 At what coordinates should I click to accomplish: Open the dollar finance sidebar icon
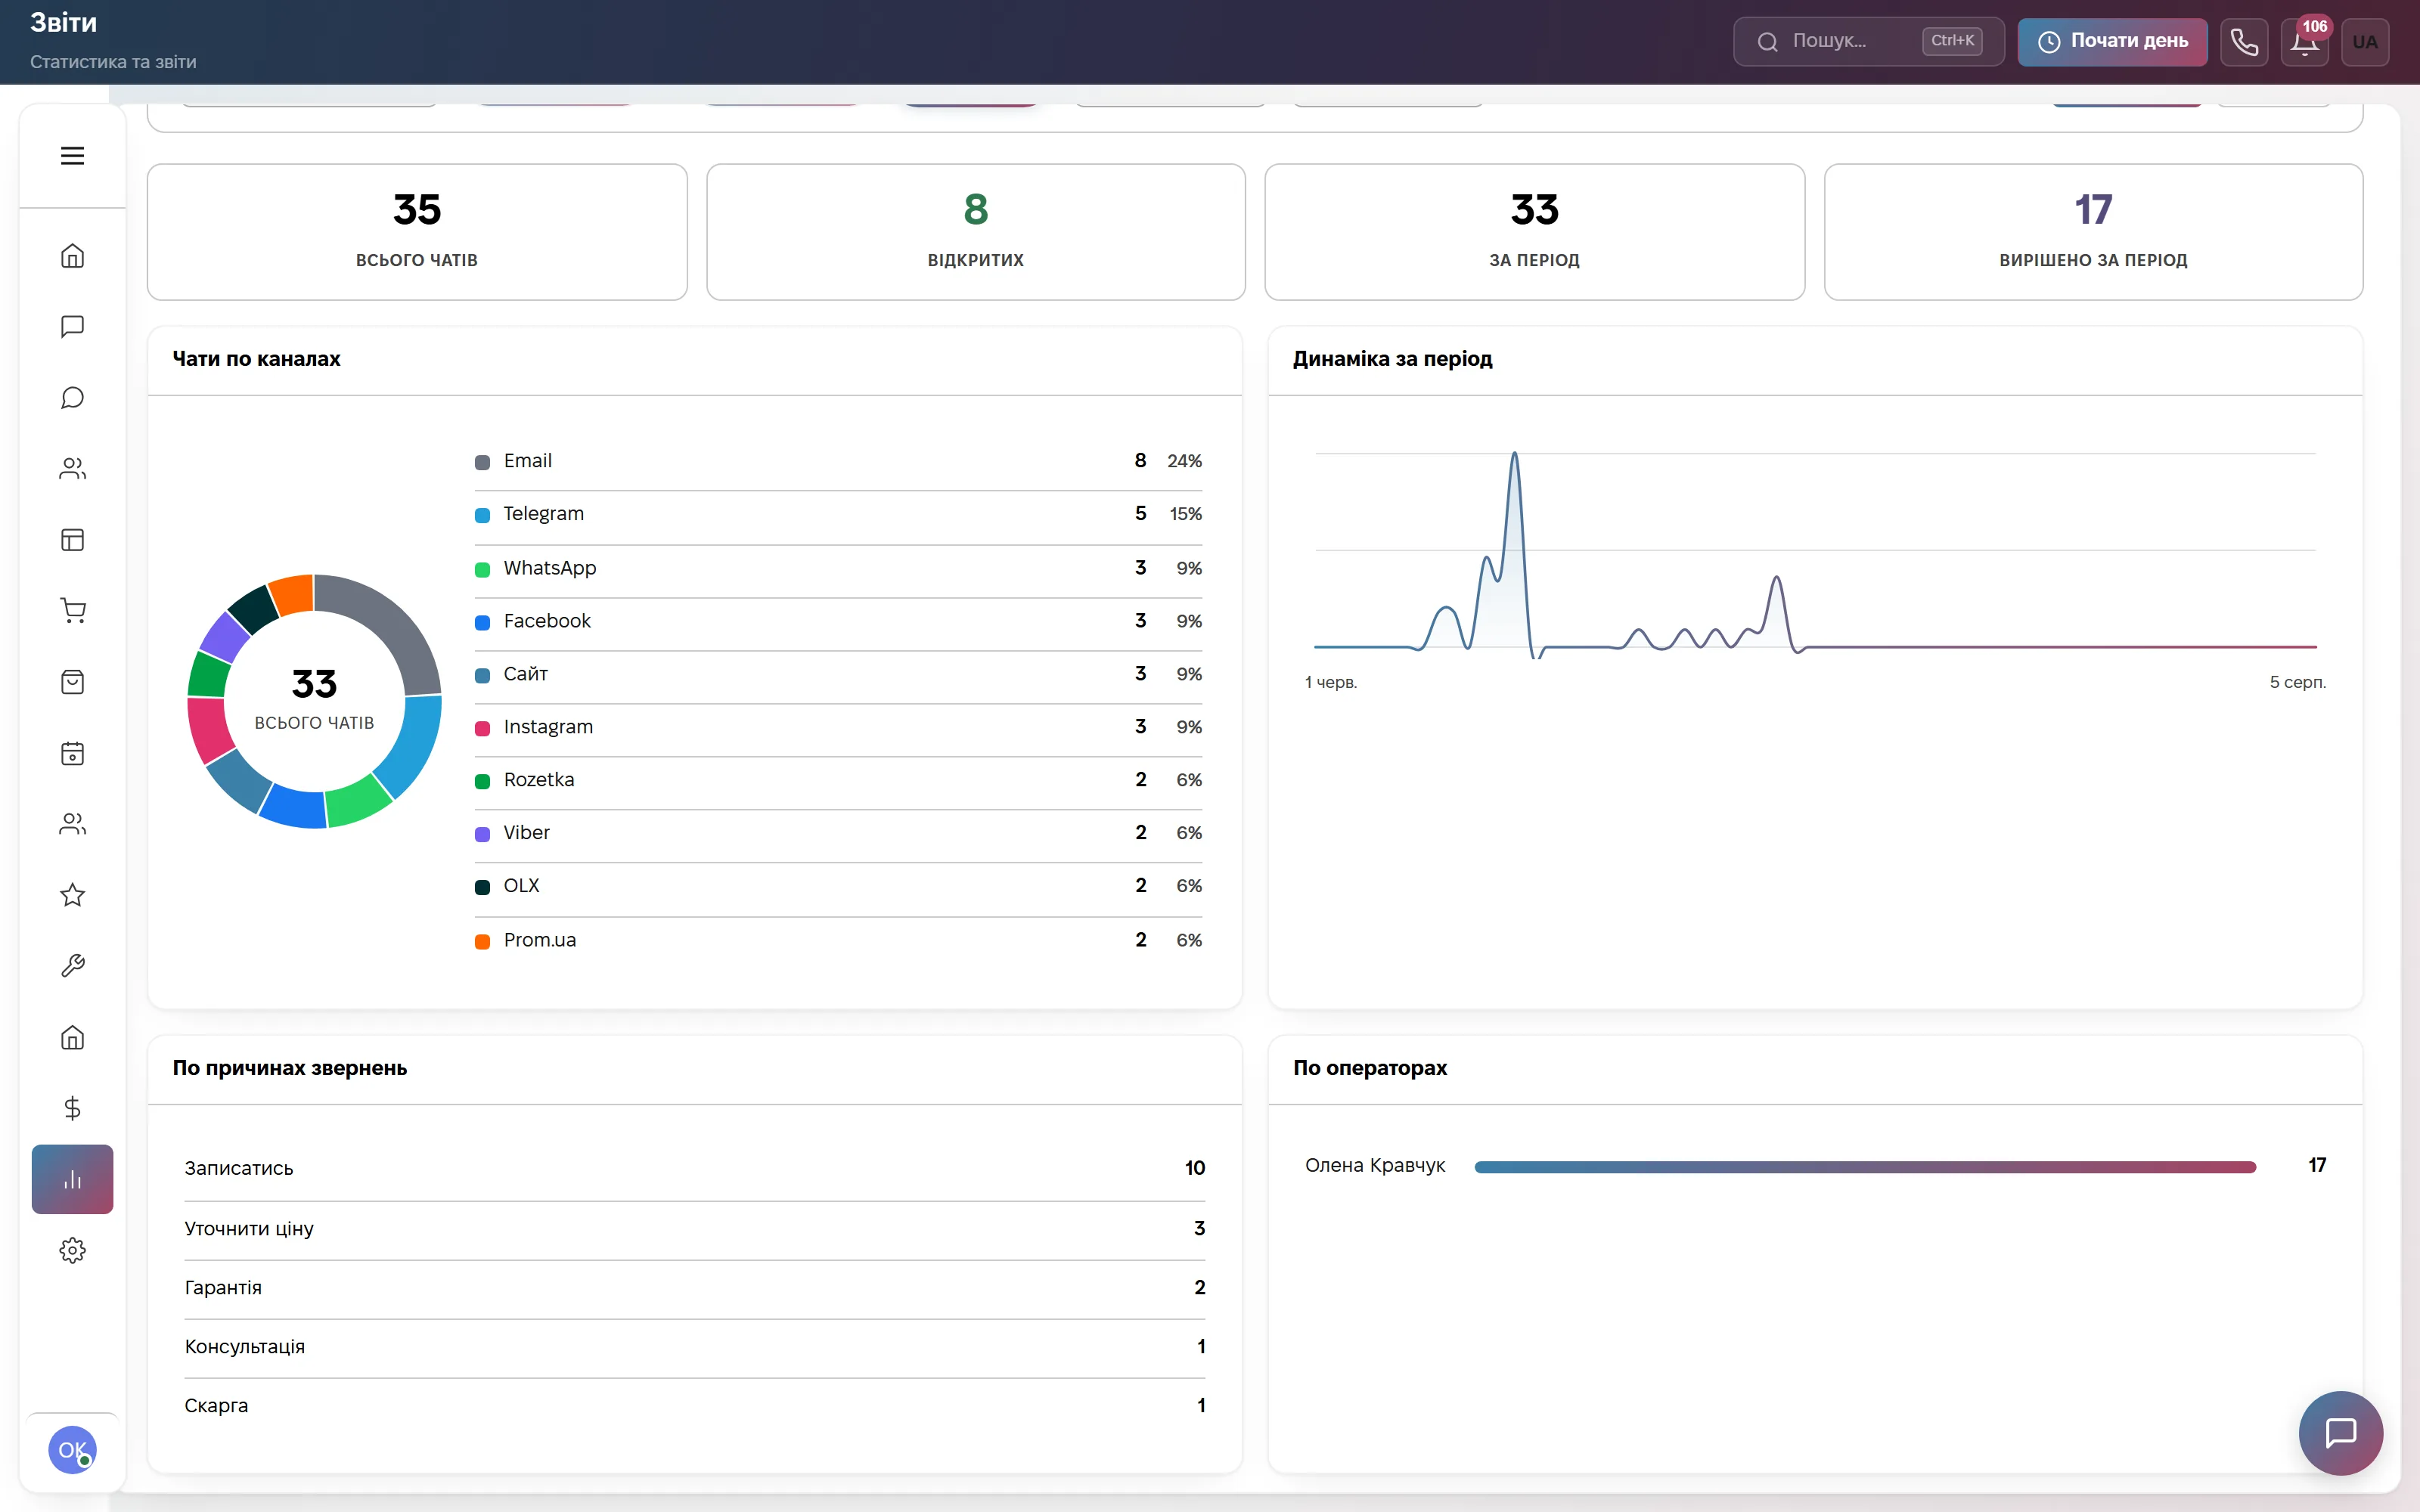72,1108
